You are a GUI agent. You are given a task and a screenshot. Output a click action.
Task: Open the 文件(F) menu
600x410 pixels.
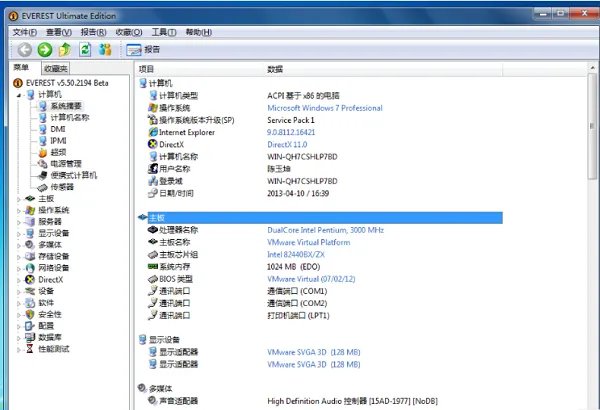click(24, 32)
